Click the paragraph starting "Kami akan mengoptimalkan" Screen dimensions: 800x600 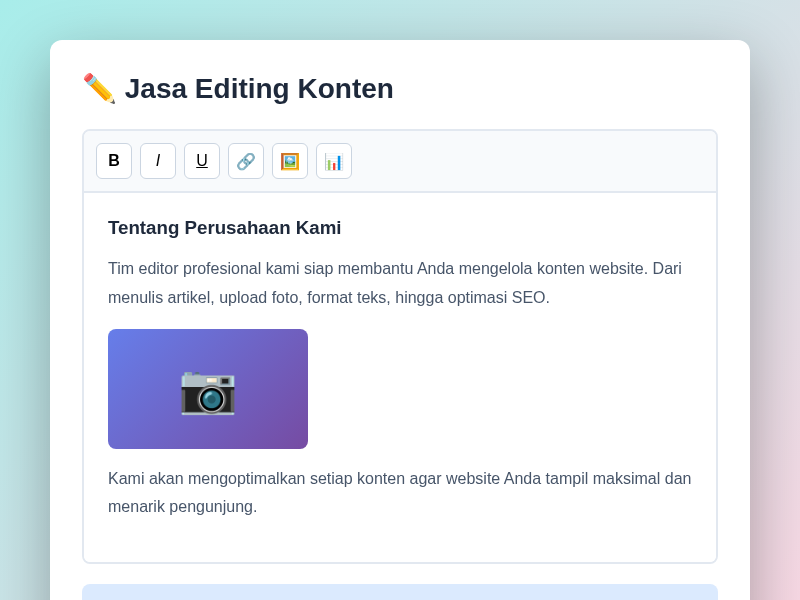click(399, 492)
